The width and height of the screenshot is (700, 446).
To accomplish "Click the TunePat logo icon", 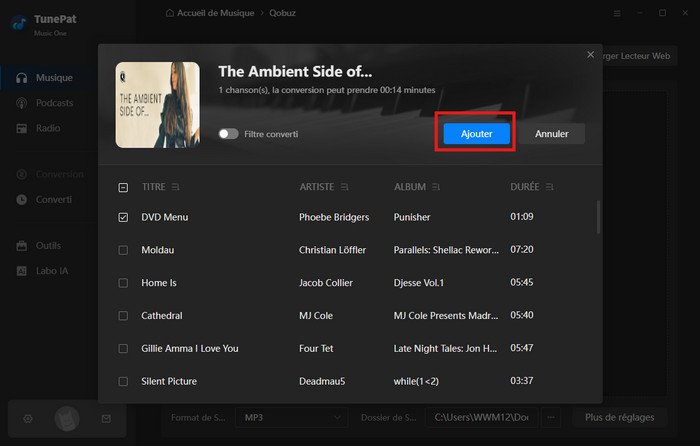I will click(19, 23).
